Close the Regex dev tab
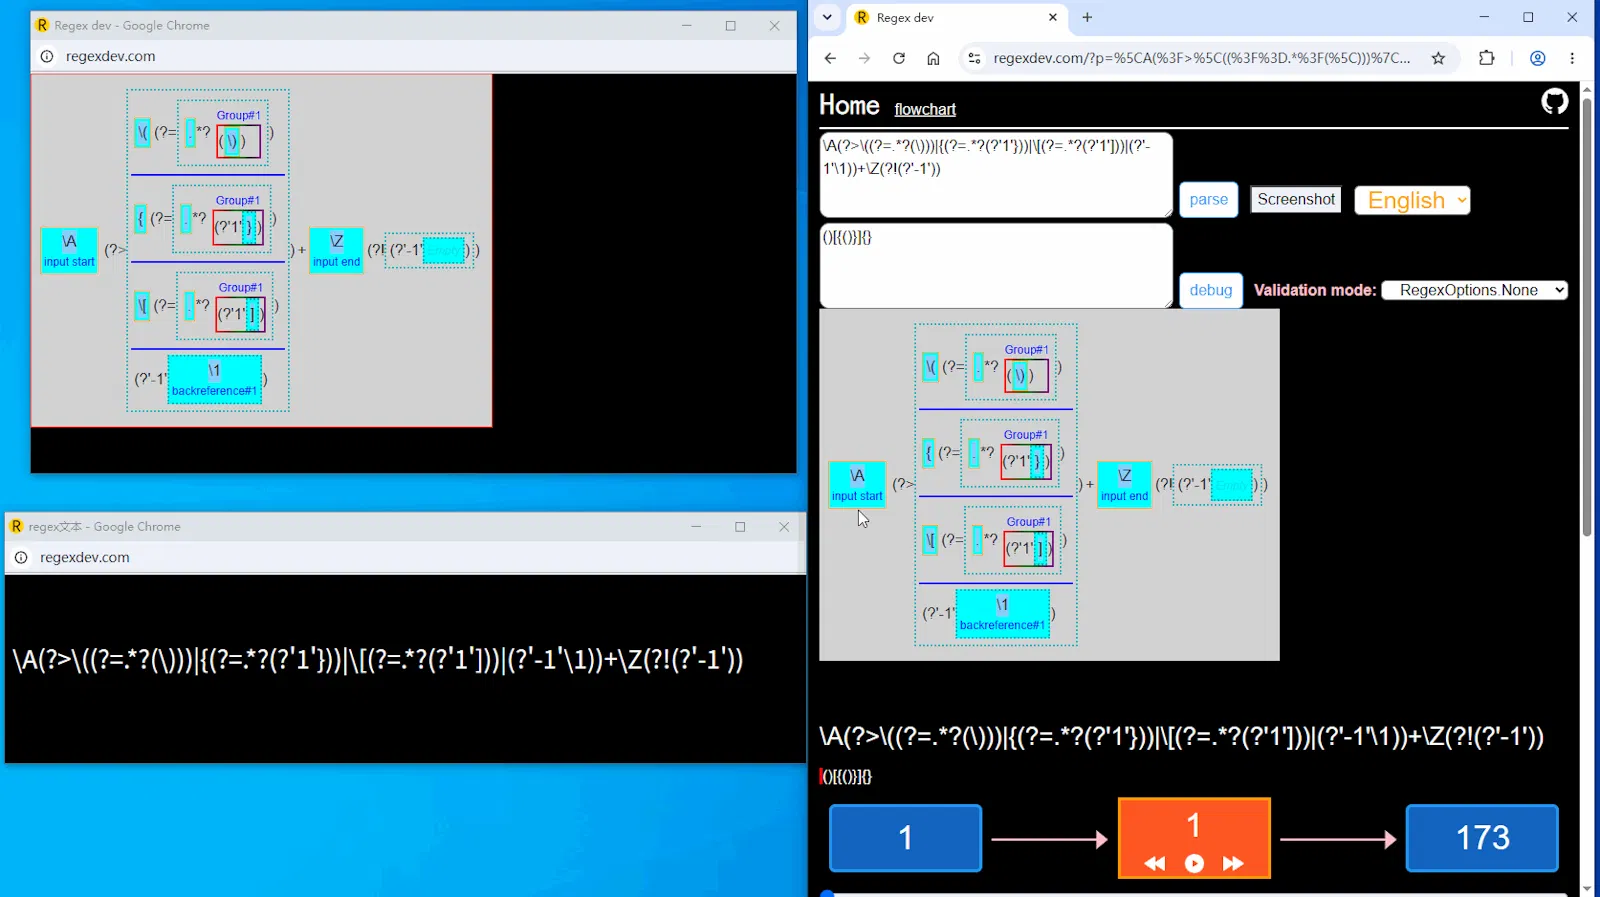The image size is (1600, 897). pos(1052,17)
